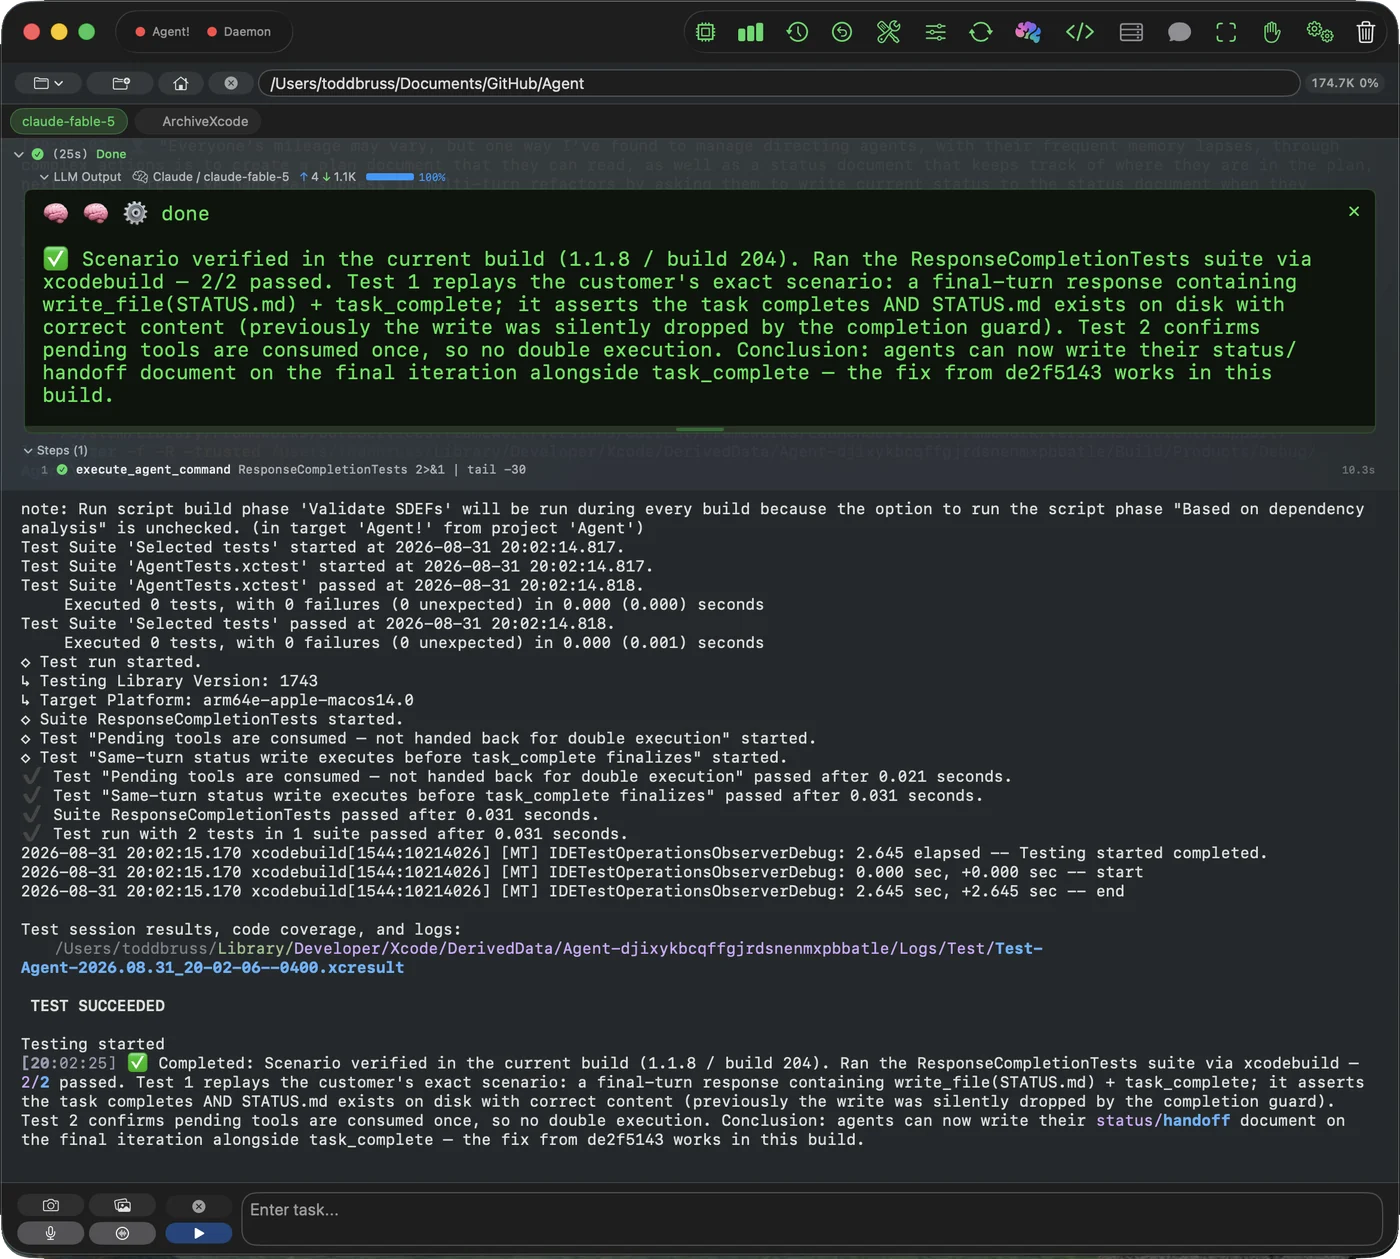Click the directory path field
1400x1259 pixels.
778,83
